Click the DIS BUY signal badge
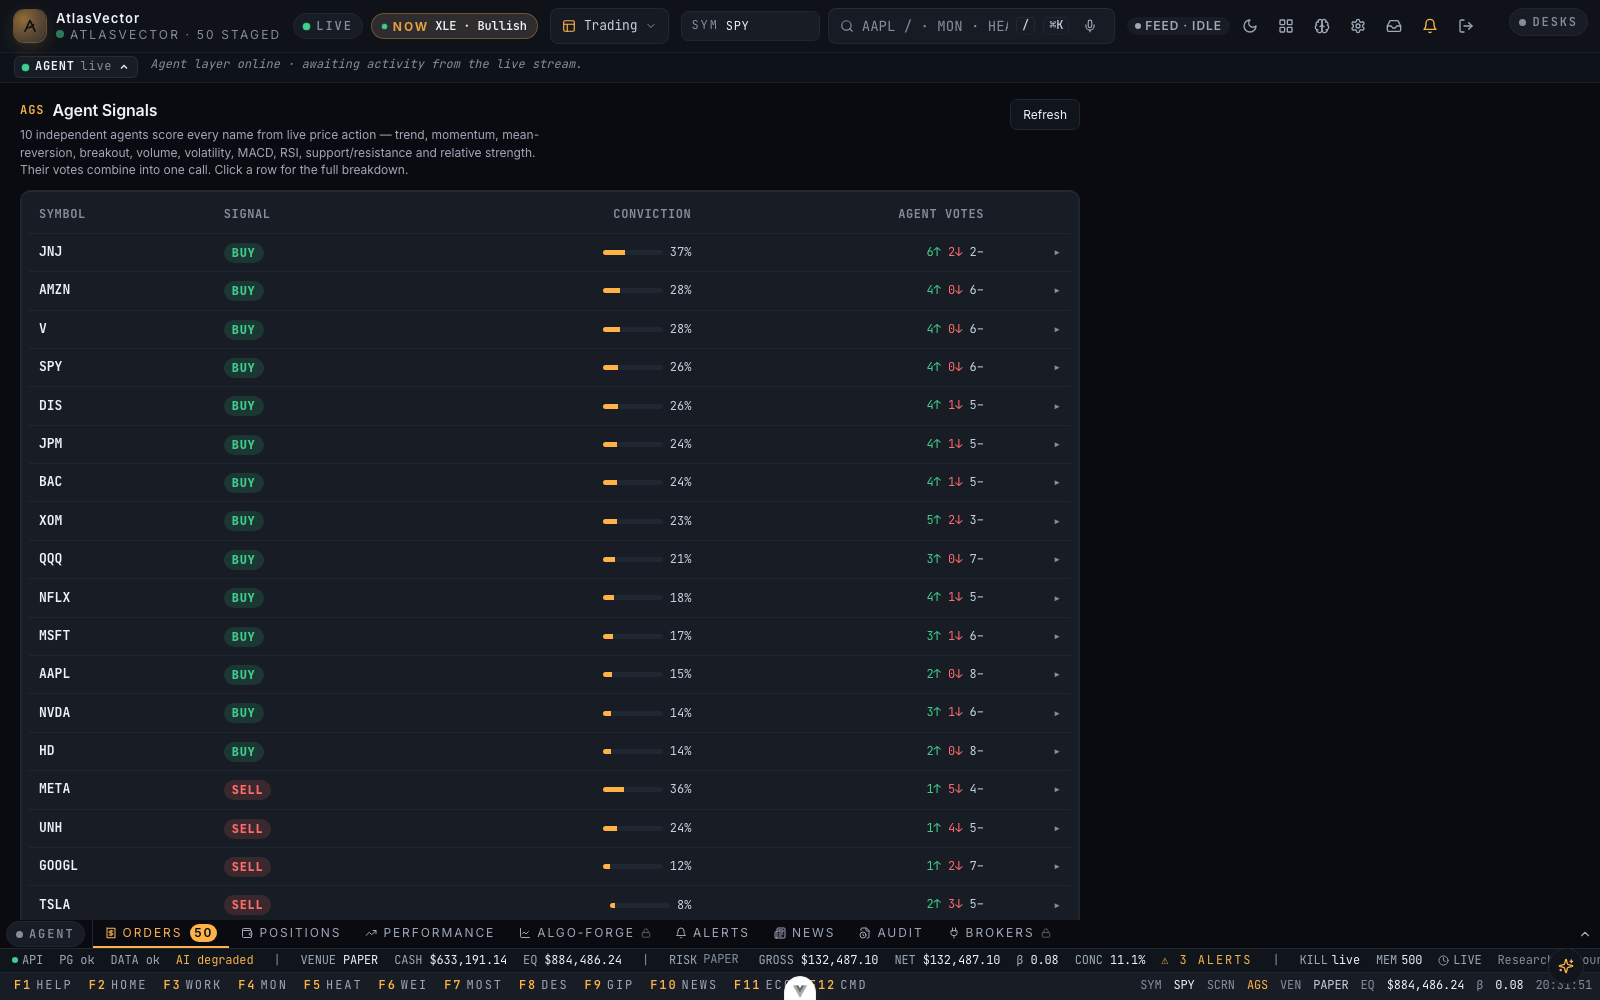Image resolution: width=1600 pixels, height=1000 pixels. coord(243,406)
